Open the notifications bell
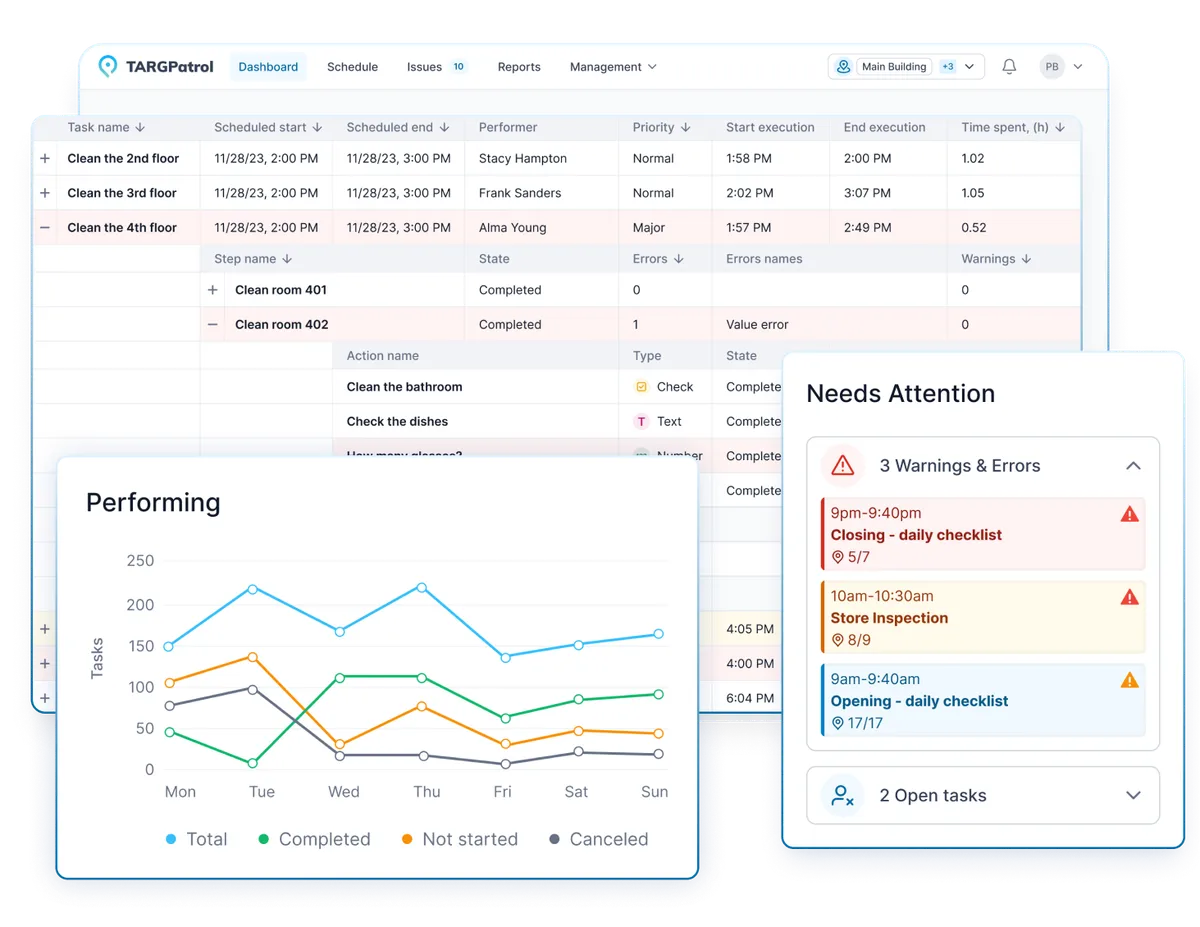 [1009, 67]
